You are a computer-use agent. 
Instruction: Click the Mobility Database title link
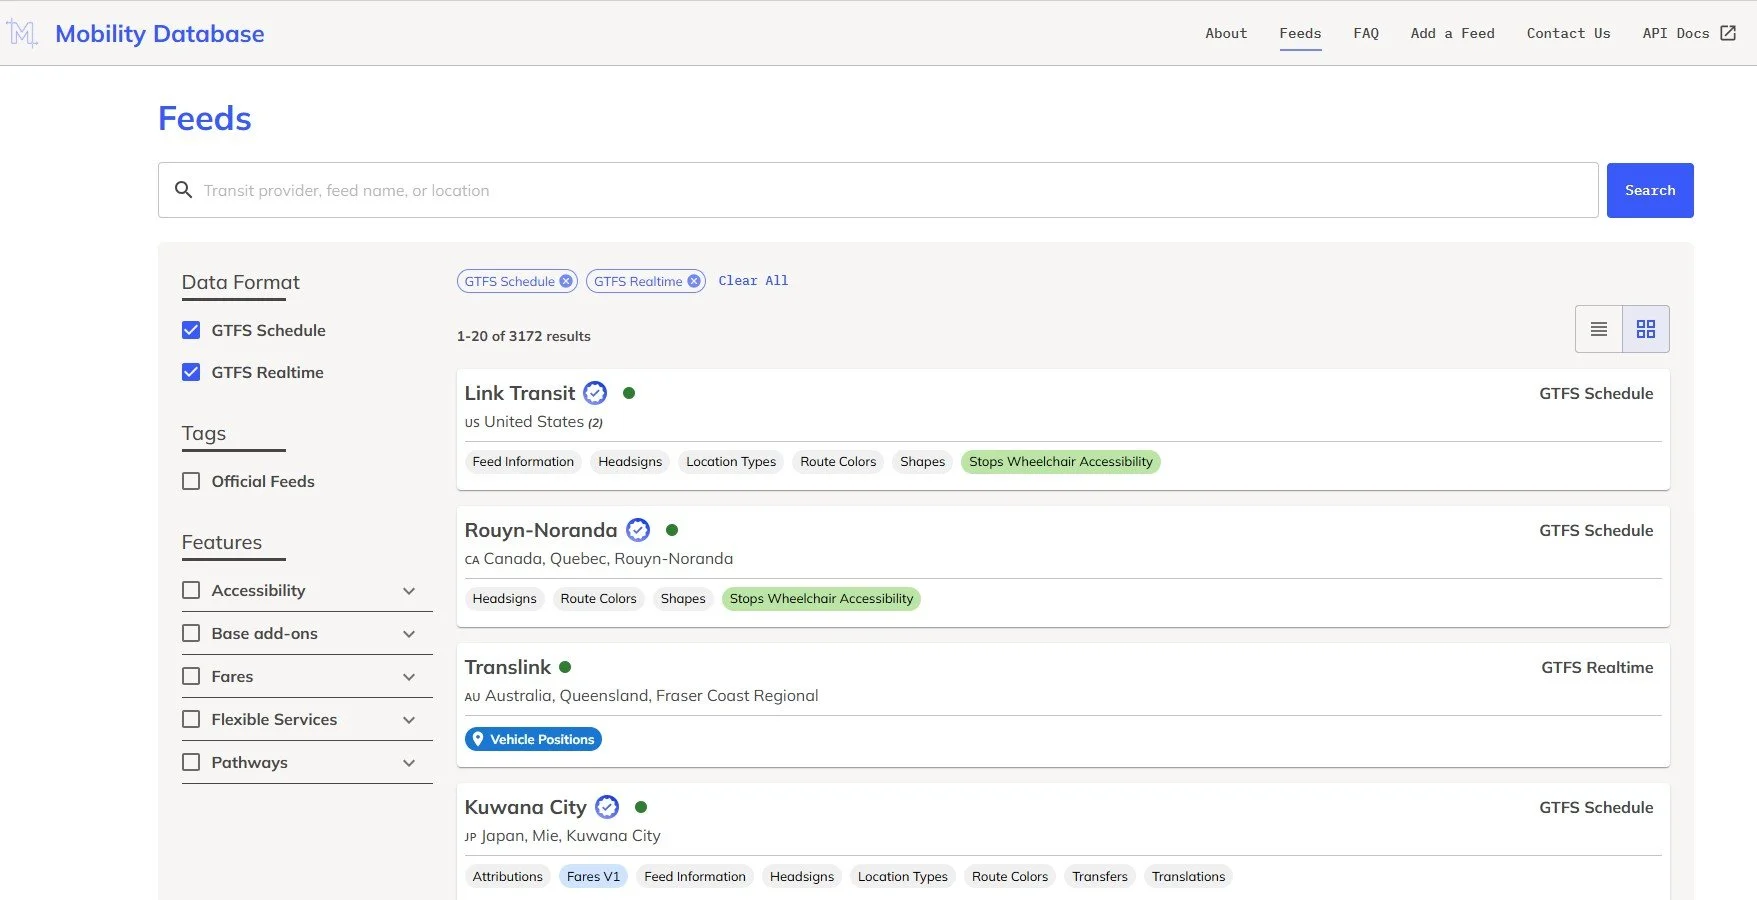[x=160, y=33]
